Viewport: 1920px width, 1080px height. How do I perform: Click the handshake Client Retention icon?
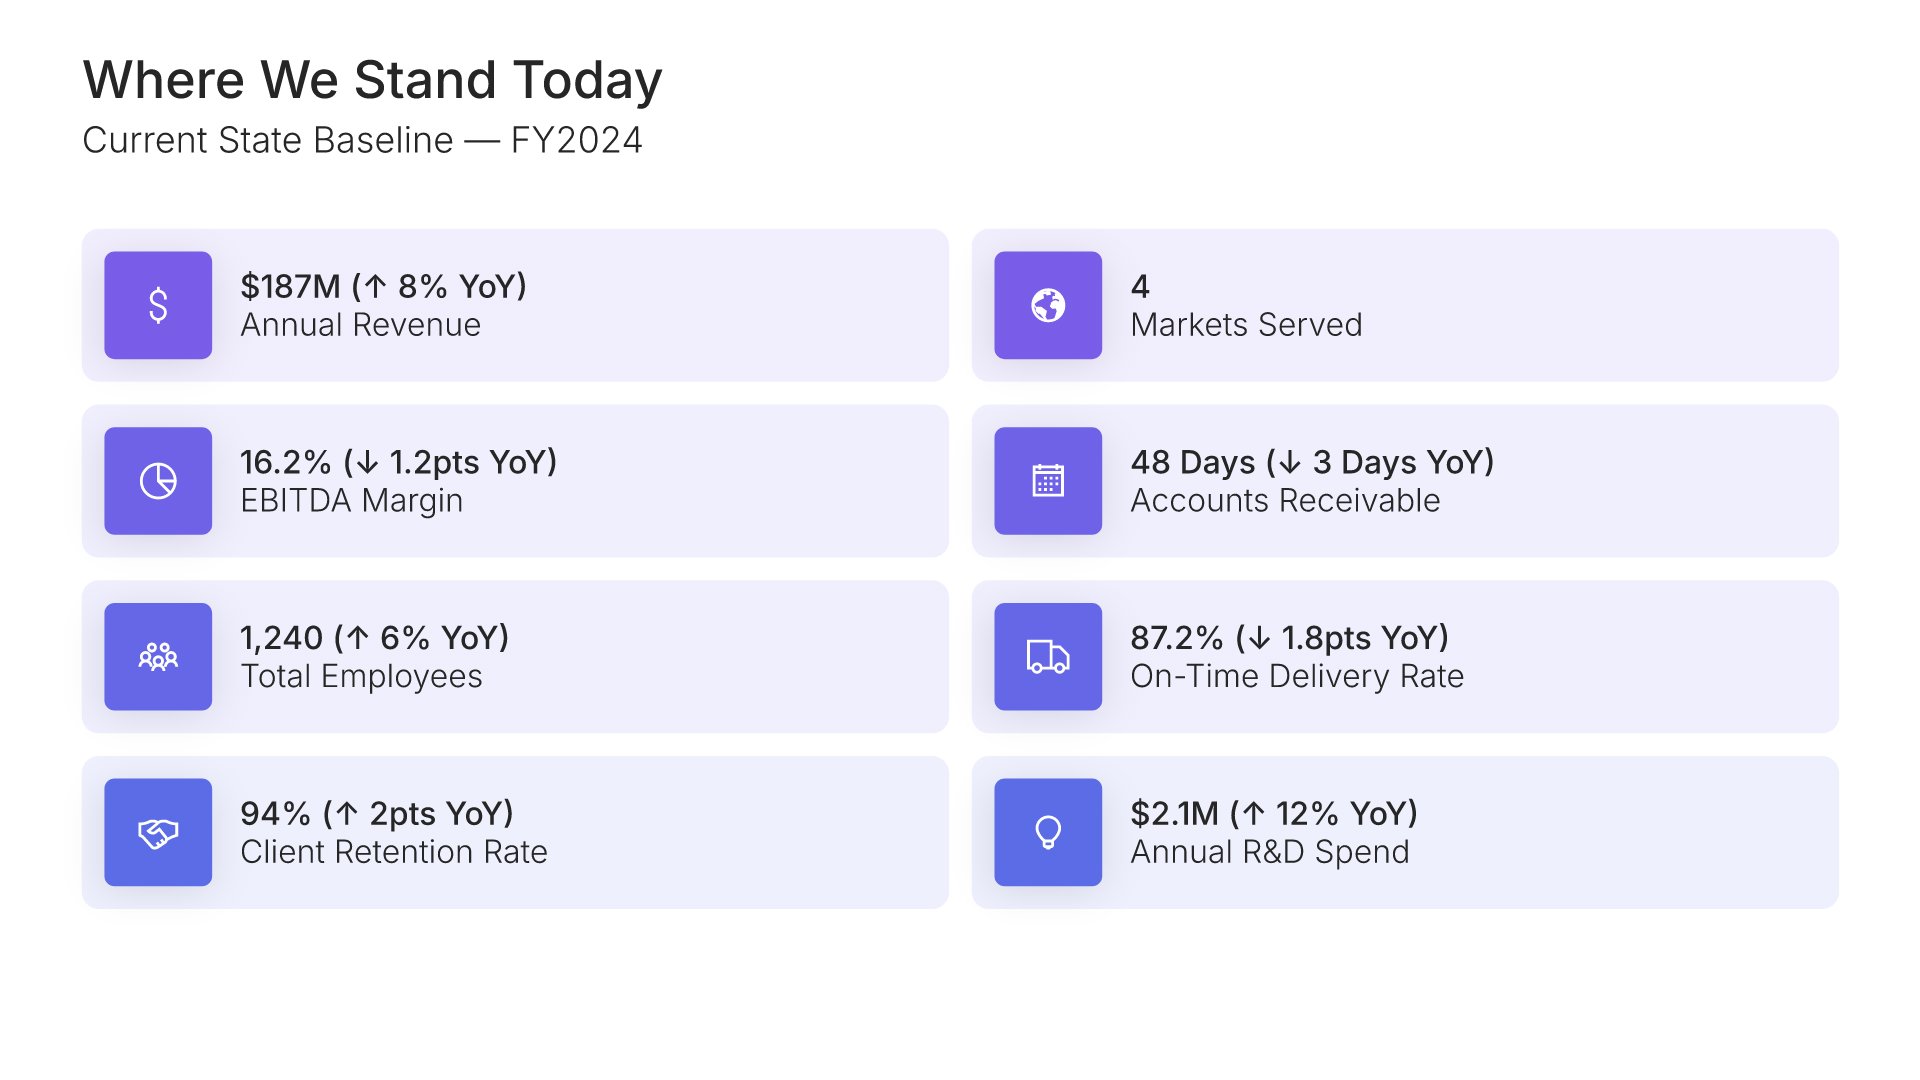click(x=158, y=832)
